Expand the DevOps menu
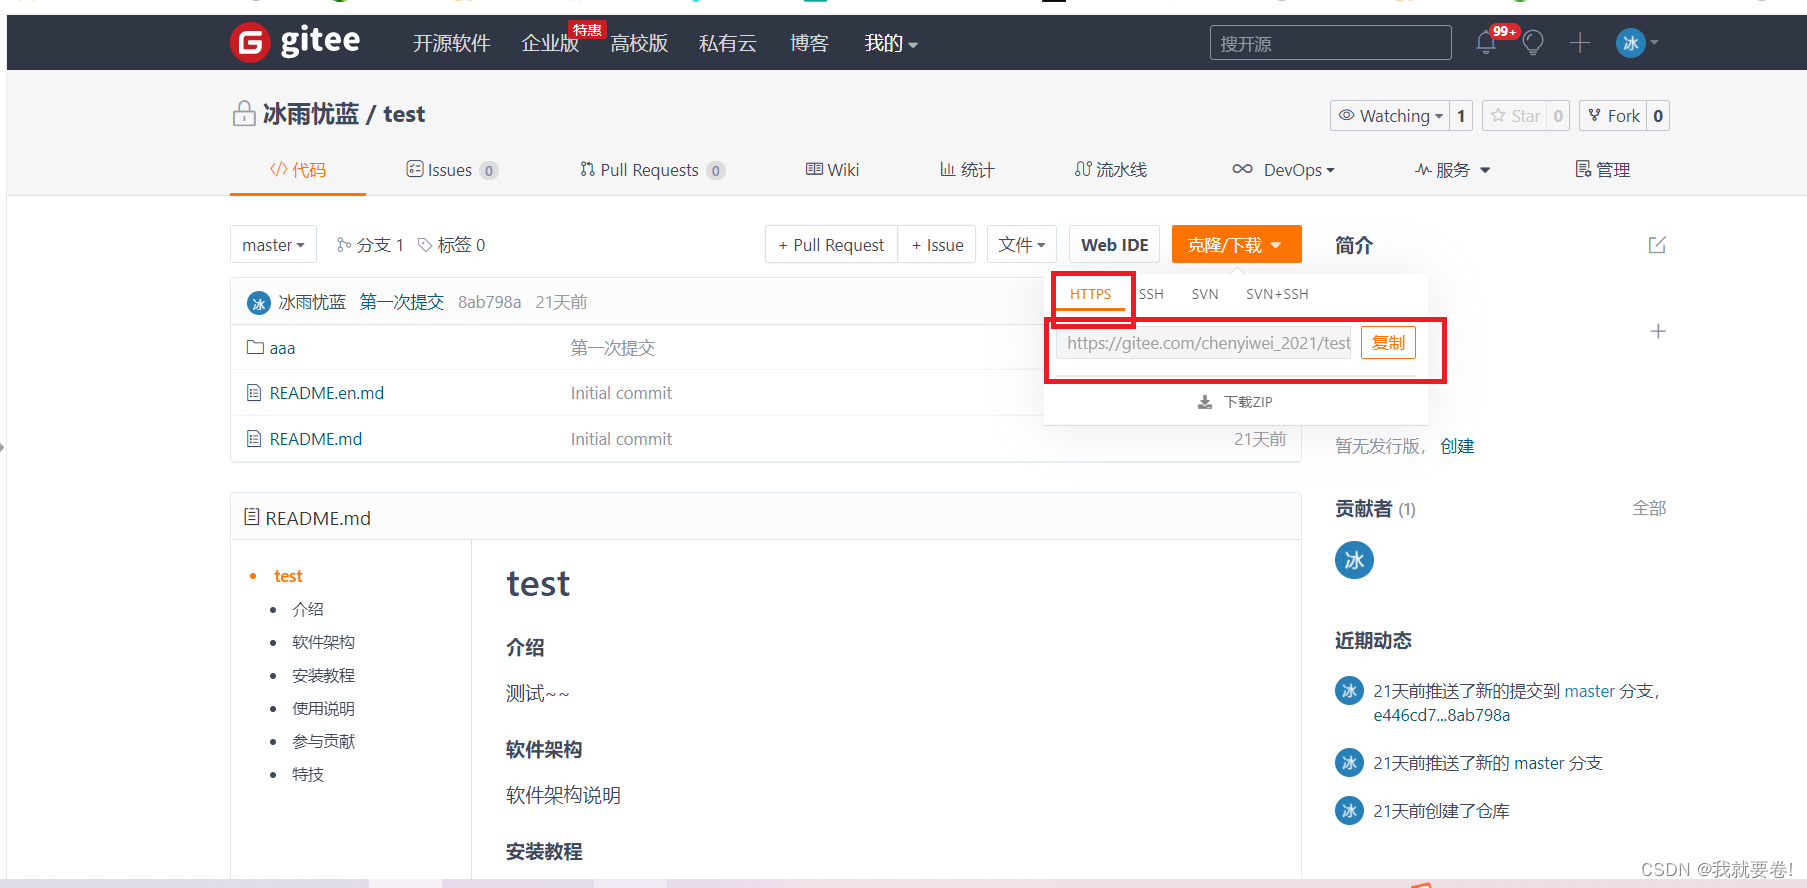The width and height of the screenshot is (1807, 888). (x=1284, y=170)
